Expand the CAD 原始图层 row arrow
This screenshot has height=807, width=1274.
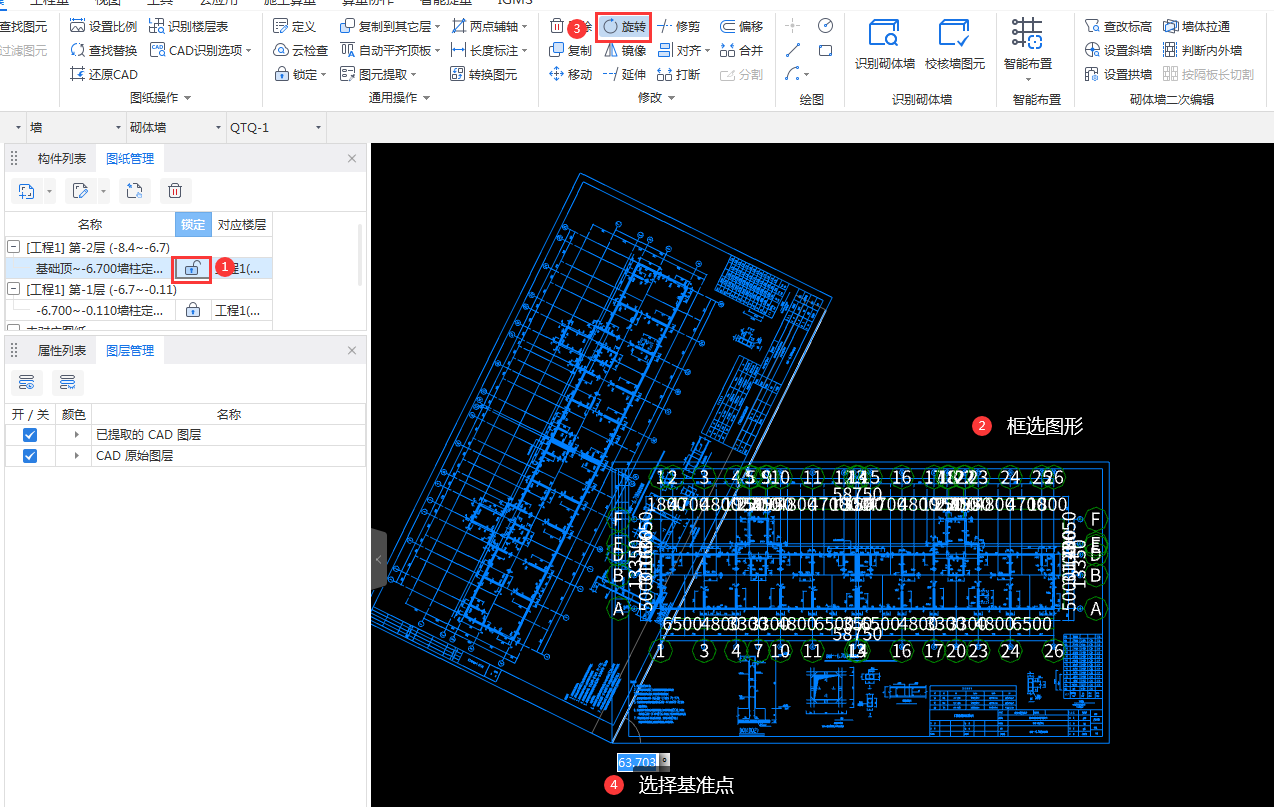[76, 455]
